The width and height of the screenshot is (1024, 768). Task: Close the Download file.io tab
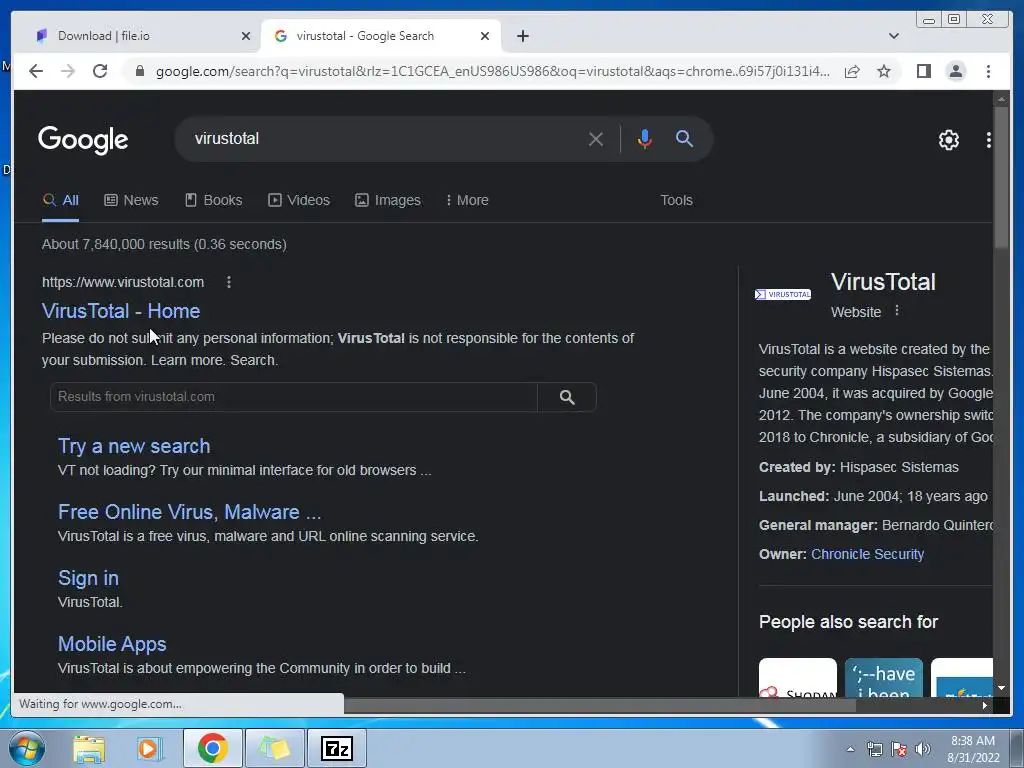[x=246, y=36]
